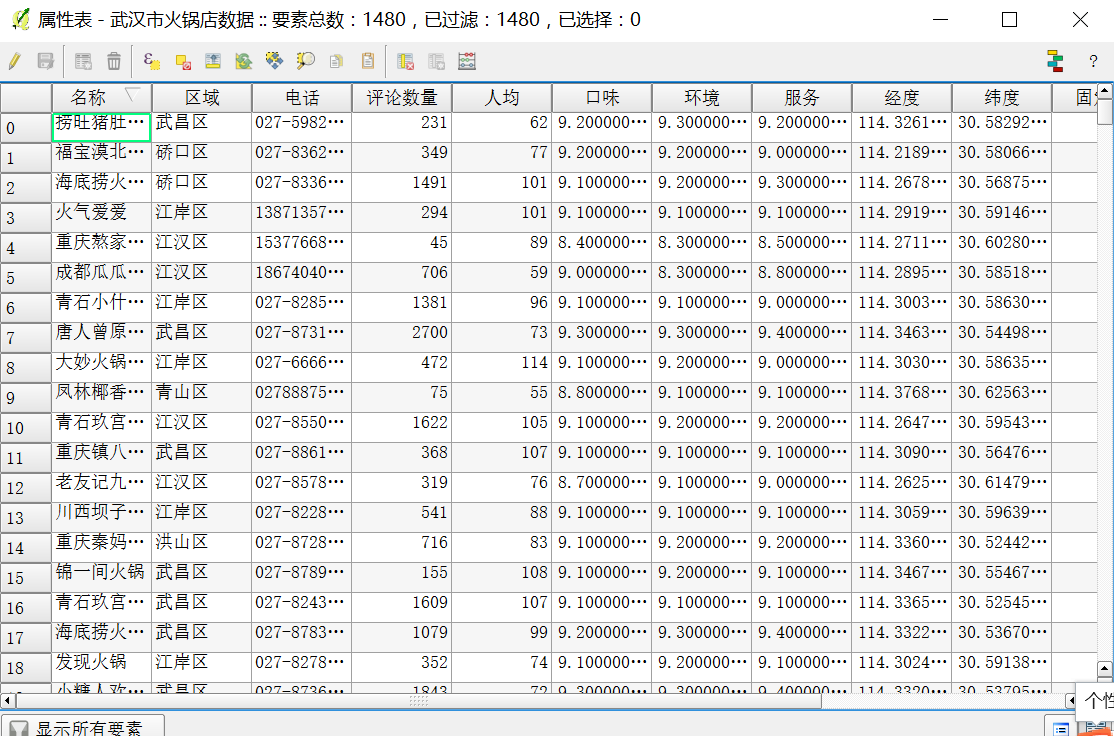Open the field calculator abacus icon

click(x=467, y=61)
